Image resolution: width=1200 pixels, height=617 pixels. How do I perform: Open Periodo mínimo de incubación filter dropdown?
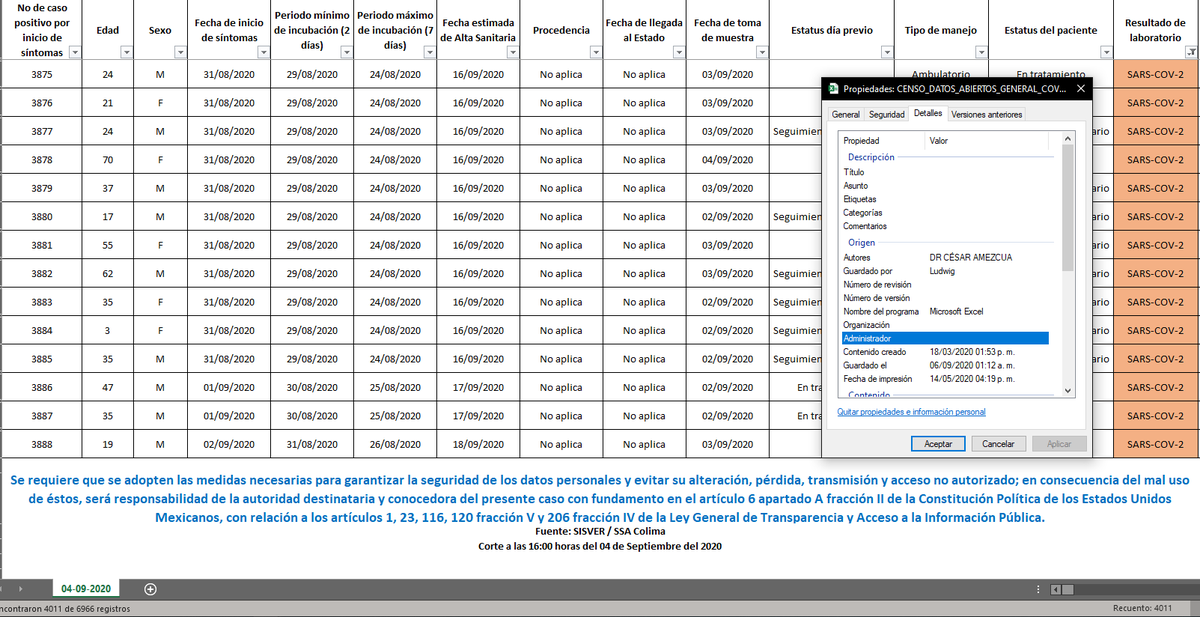point(346,53)
